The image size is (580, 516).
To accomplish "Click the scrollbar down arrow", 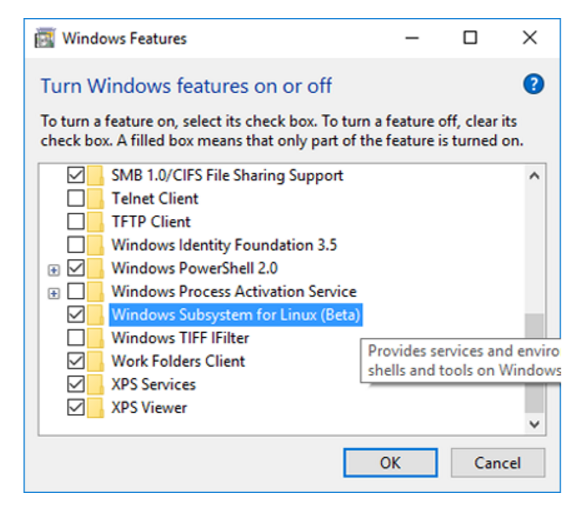I will pyautogui.click(x=534, y=424).
